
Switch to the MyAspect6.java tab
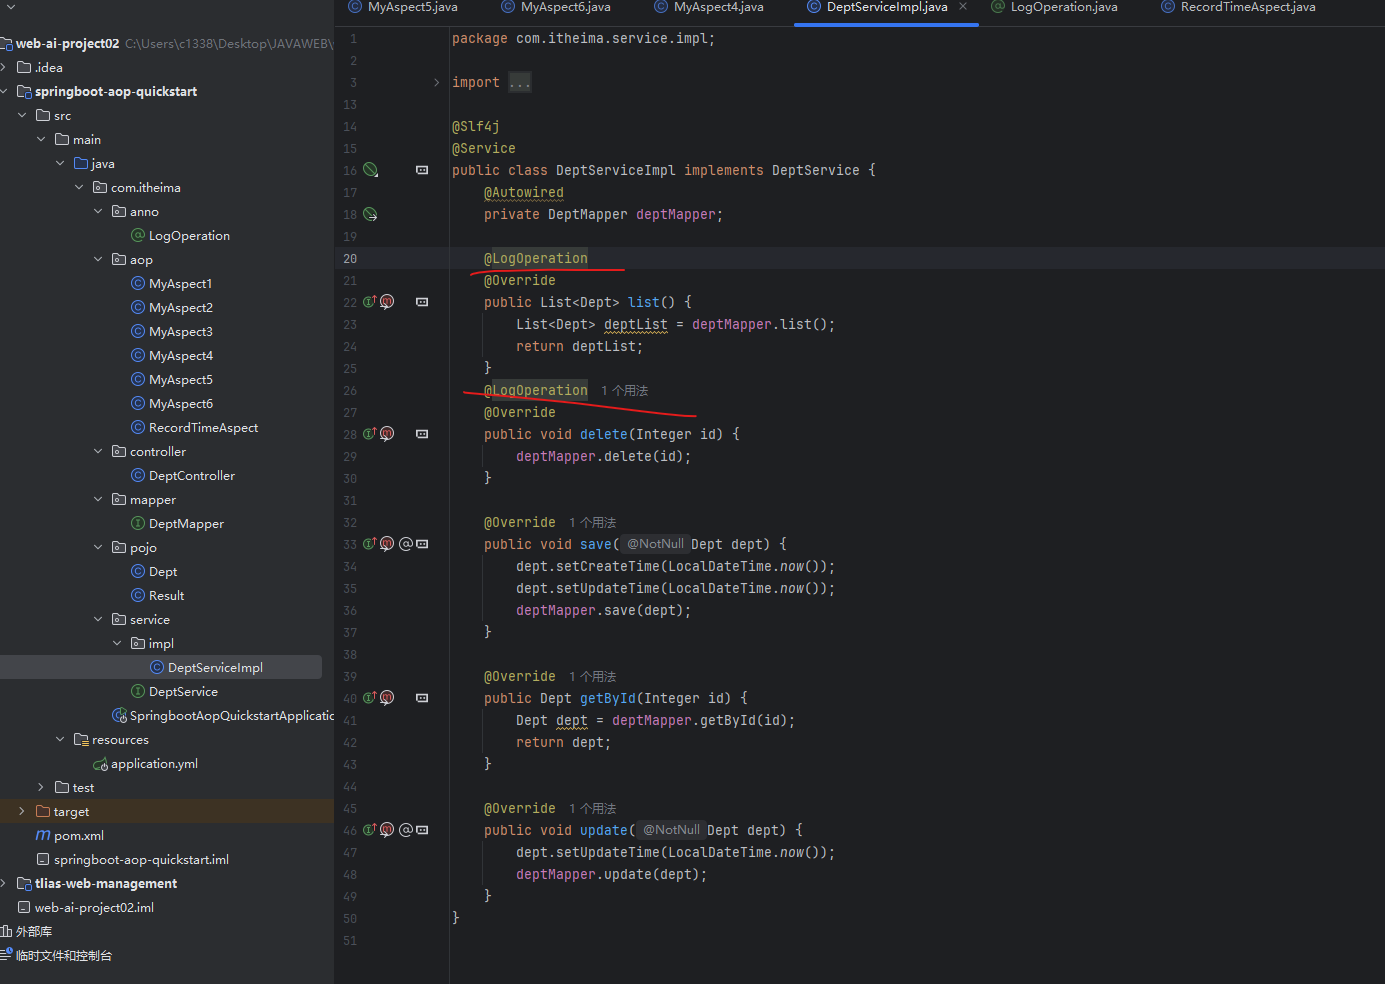coord(556,7)
